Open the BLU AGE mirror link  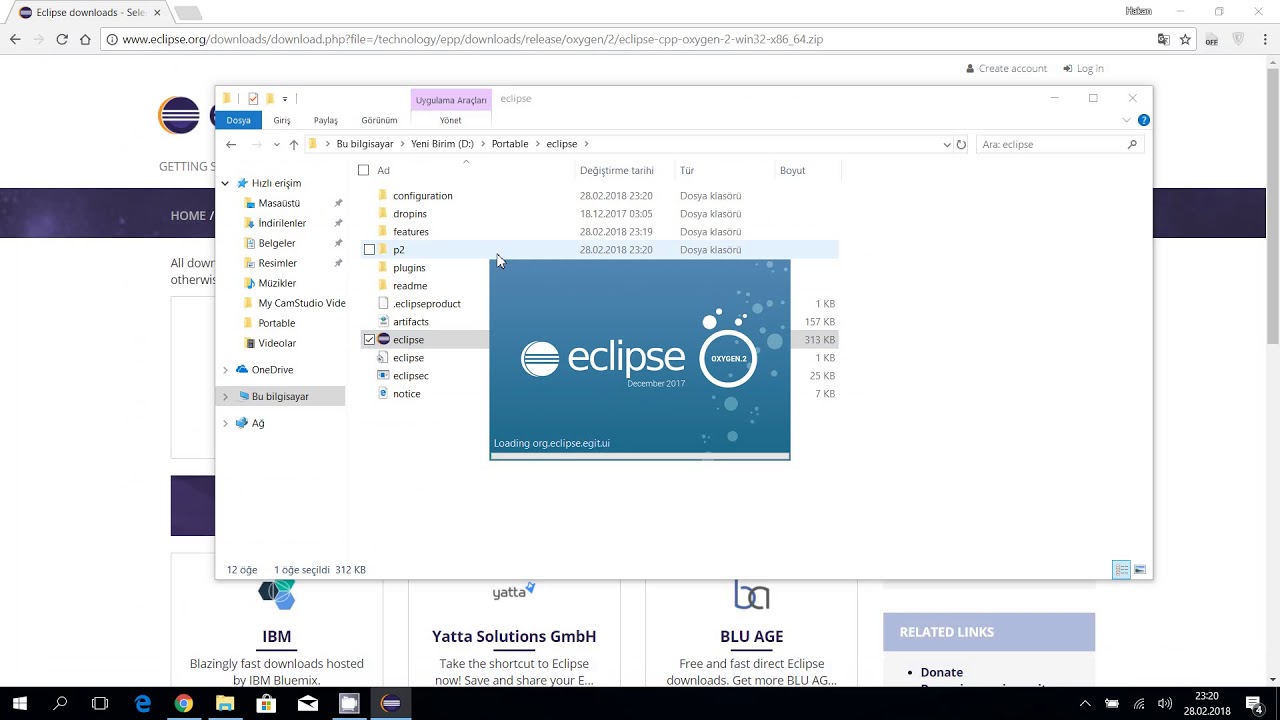click(751, 636)
